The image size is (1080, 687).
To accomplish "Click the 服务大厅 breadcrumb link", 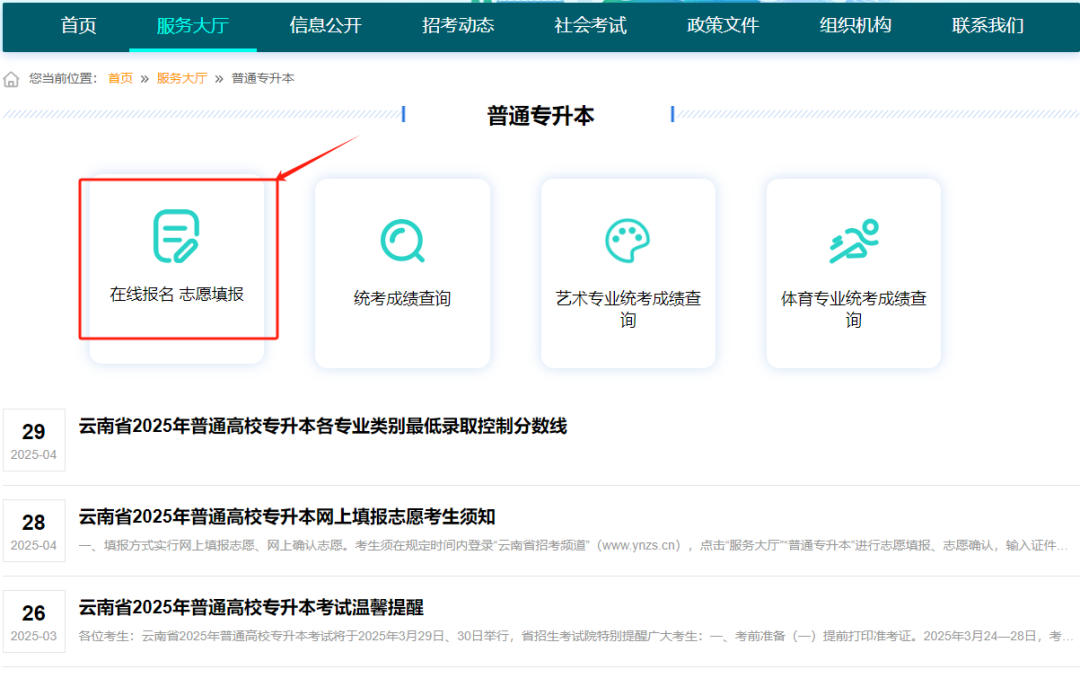I will (x=182, y=79).
